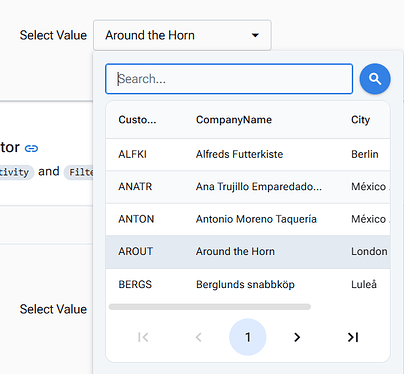404x374 pixels.
Task: Click the link anchor icon beside heading
Action: point(32,148)
